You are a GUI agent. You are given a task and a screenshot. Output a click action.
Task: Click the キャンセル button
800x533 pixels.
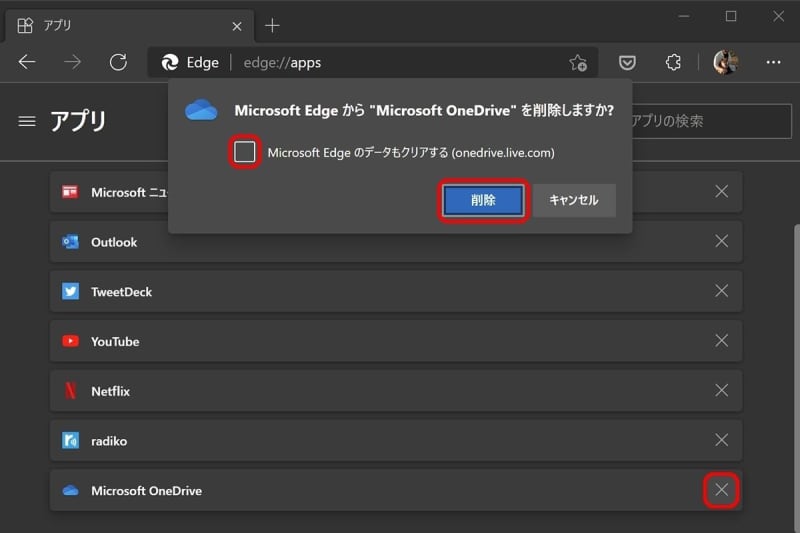point(574,200)
